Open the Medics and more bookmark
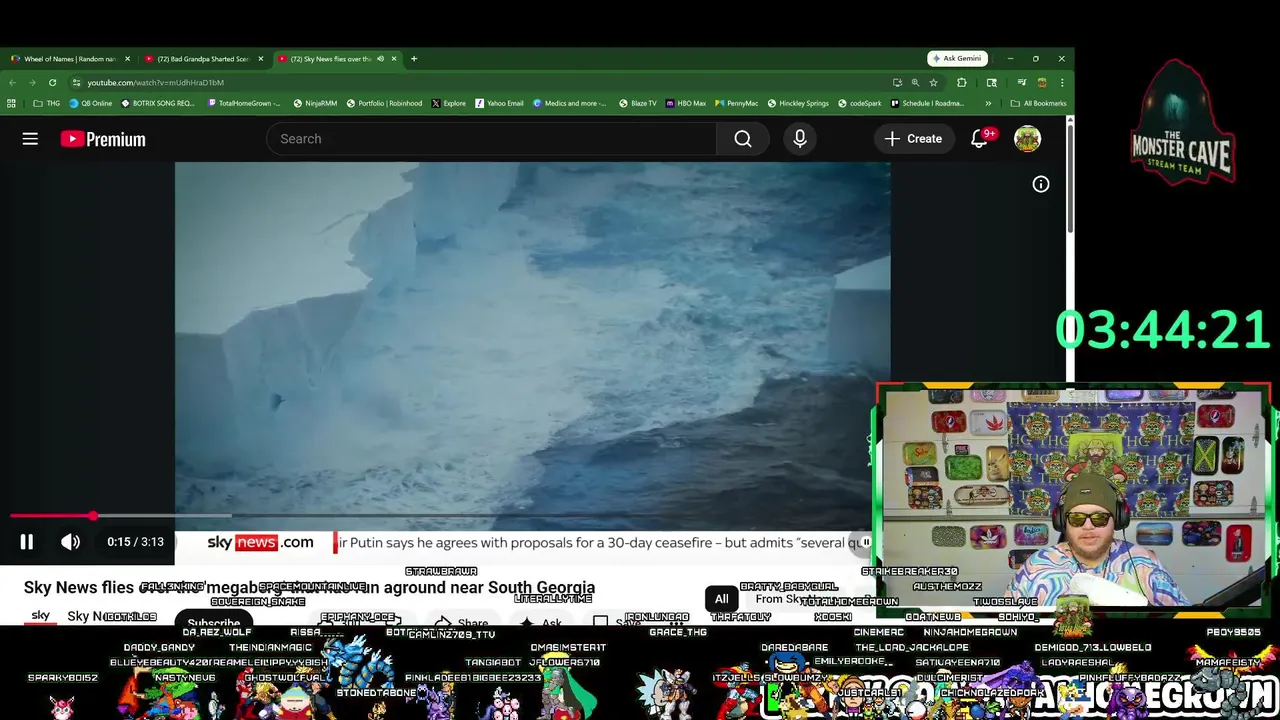This screenshot has width=1280, height=720. [x=570, y=103]
